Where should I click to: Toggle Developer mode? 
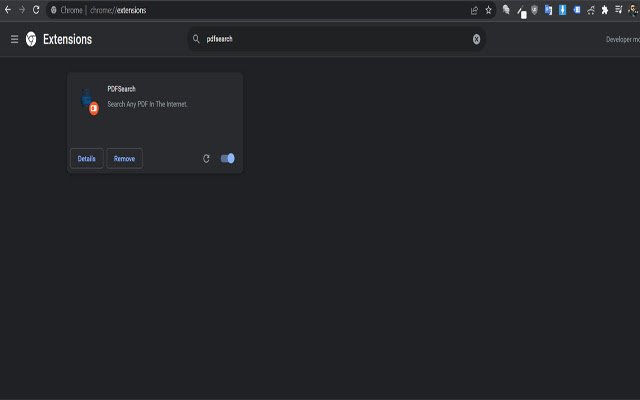point(622,40)
